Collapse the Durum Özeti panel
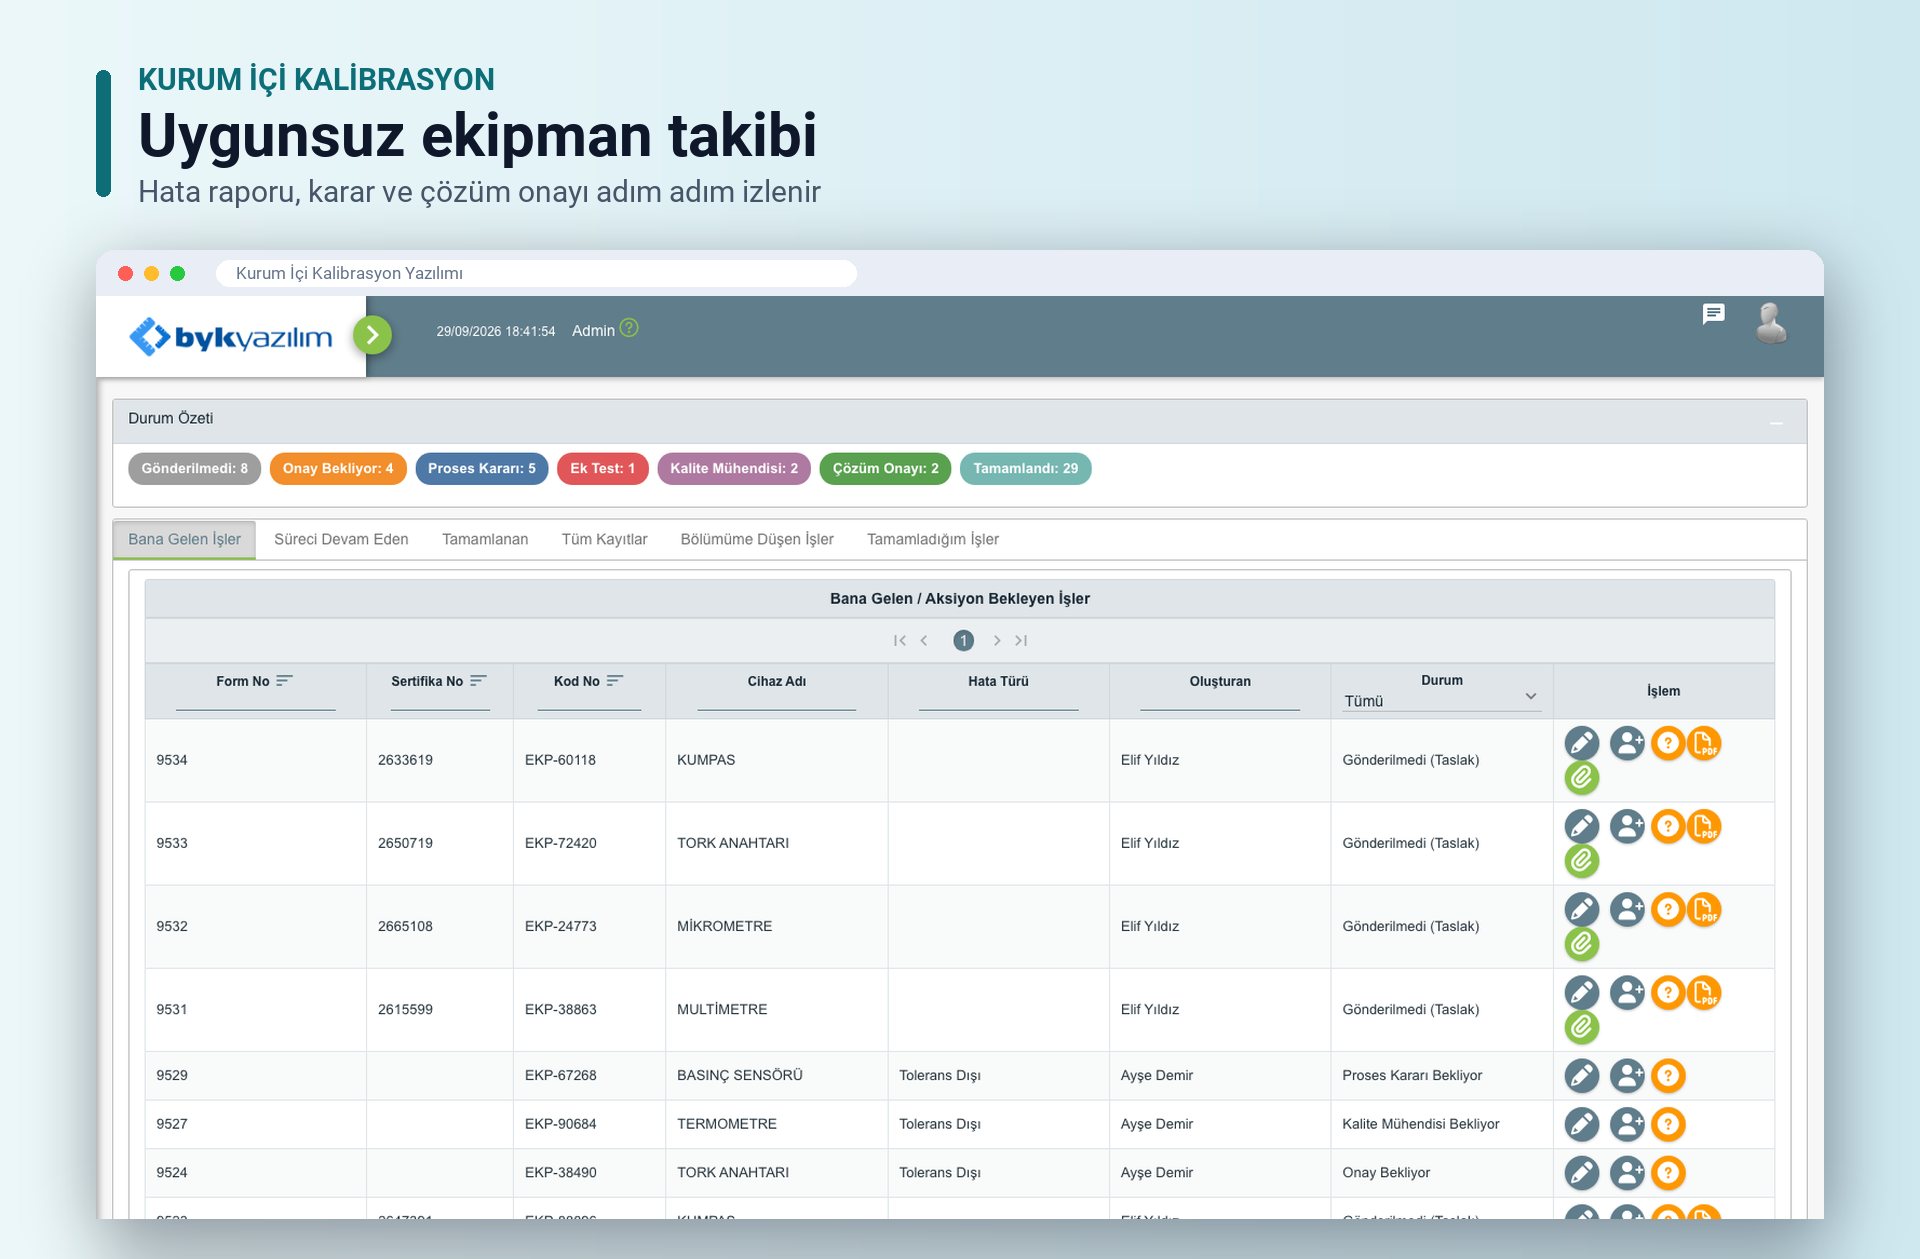 [x=1776, y=423]
